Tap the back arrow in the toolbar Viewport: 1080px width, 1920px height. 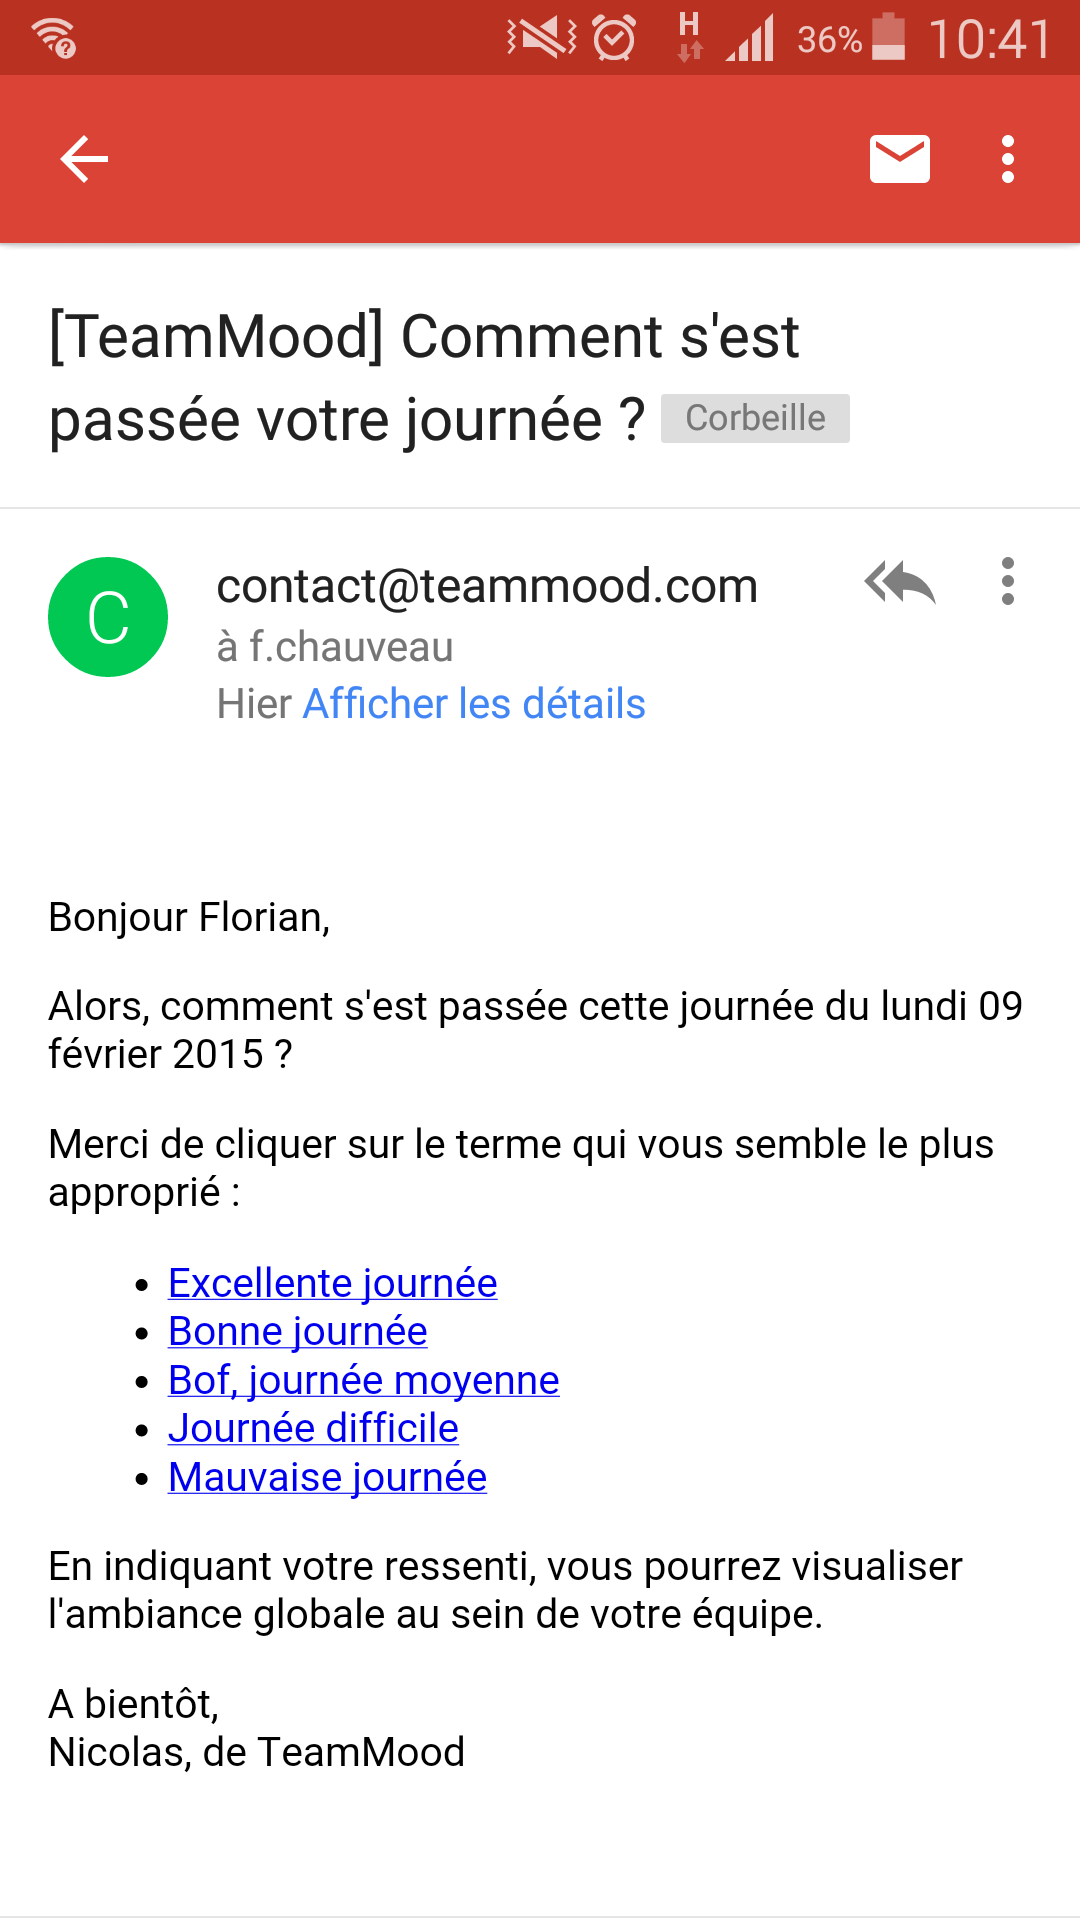click(x=84, y=159)
